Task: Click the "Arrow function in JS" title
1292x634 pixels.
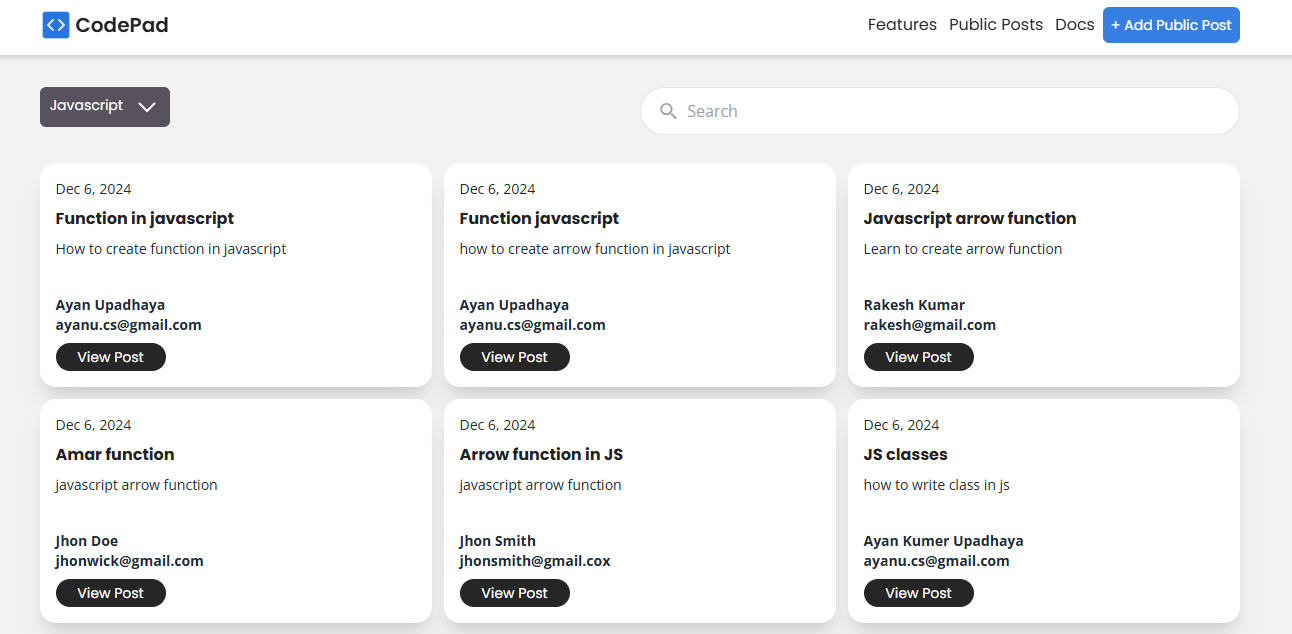Action: click(541, 454)
